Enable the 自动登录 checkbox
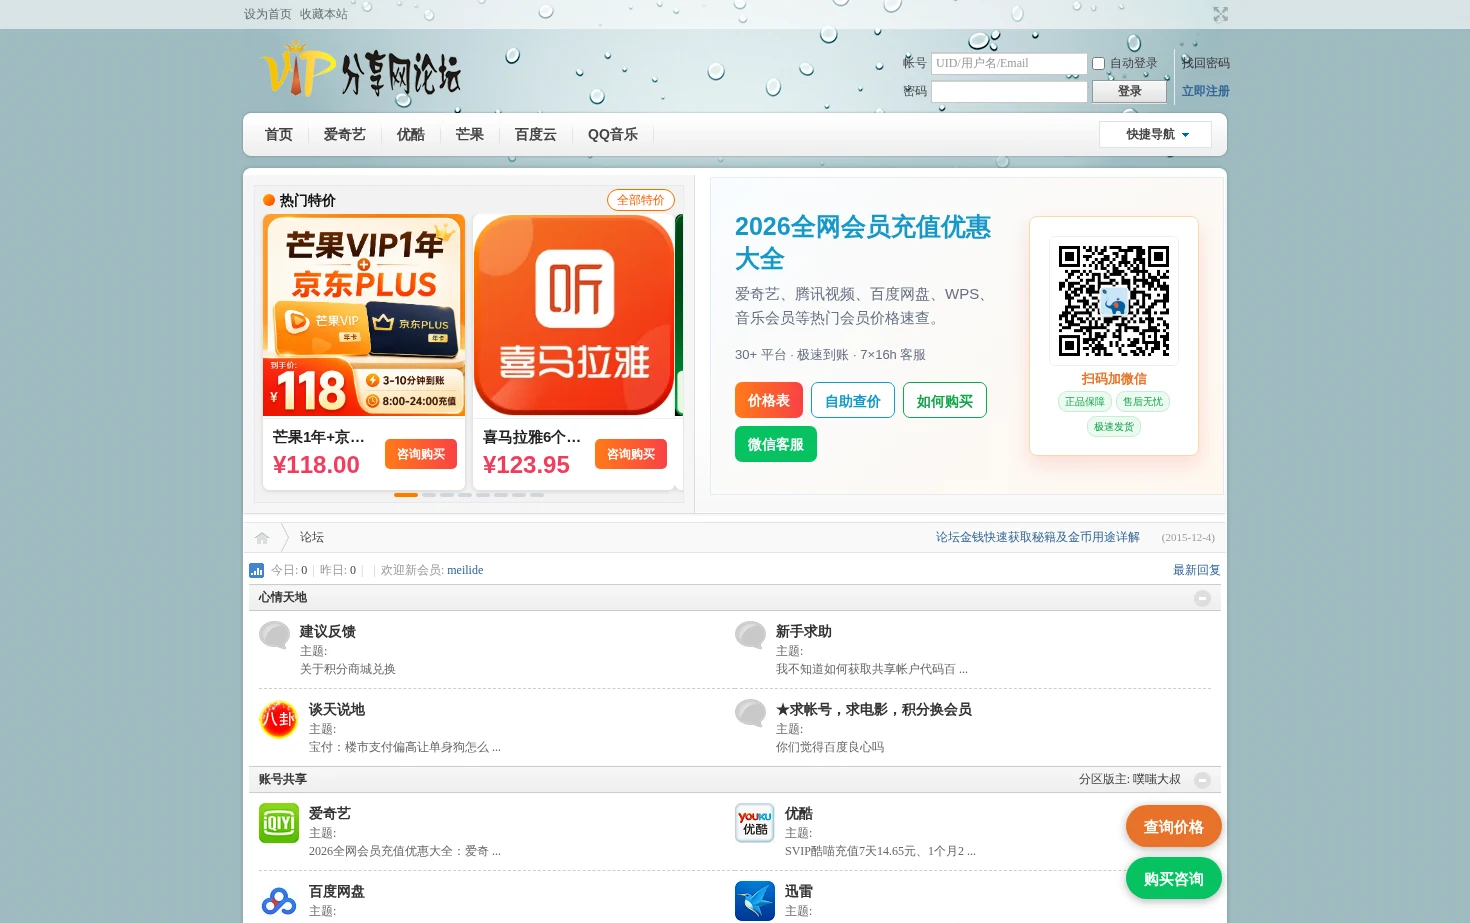 pyautogui.click(x=1098, y=64)
